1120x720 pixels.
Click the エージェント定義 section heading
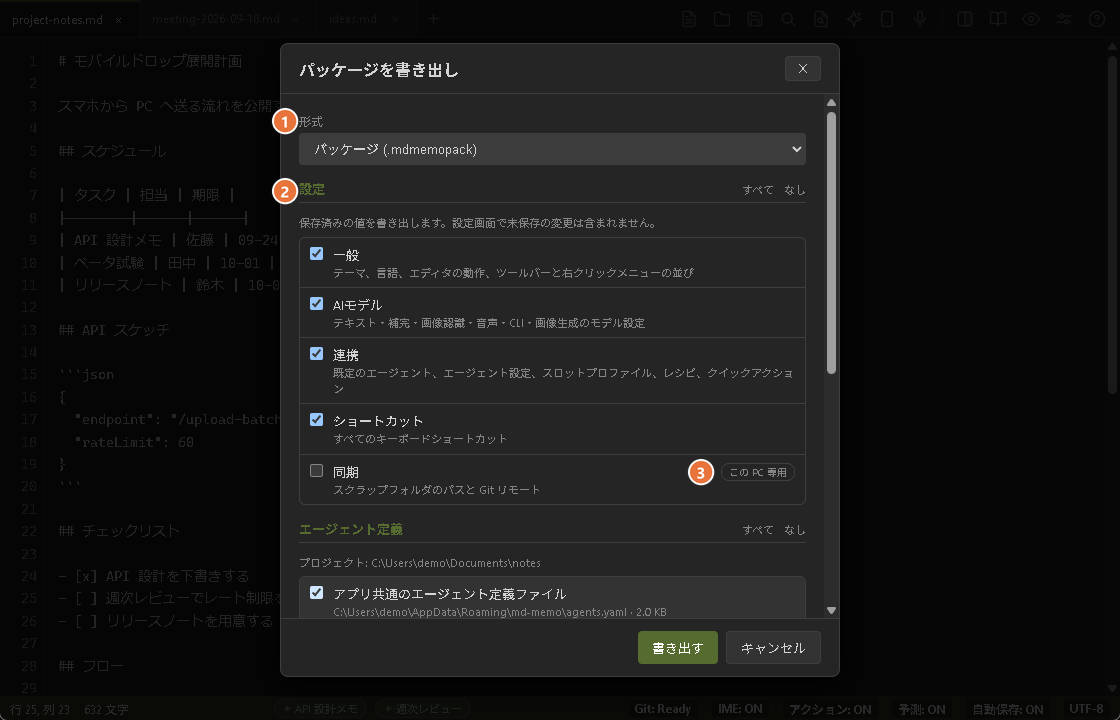coord(351,529)
